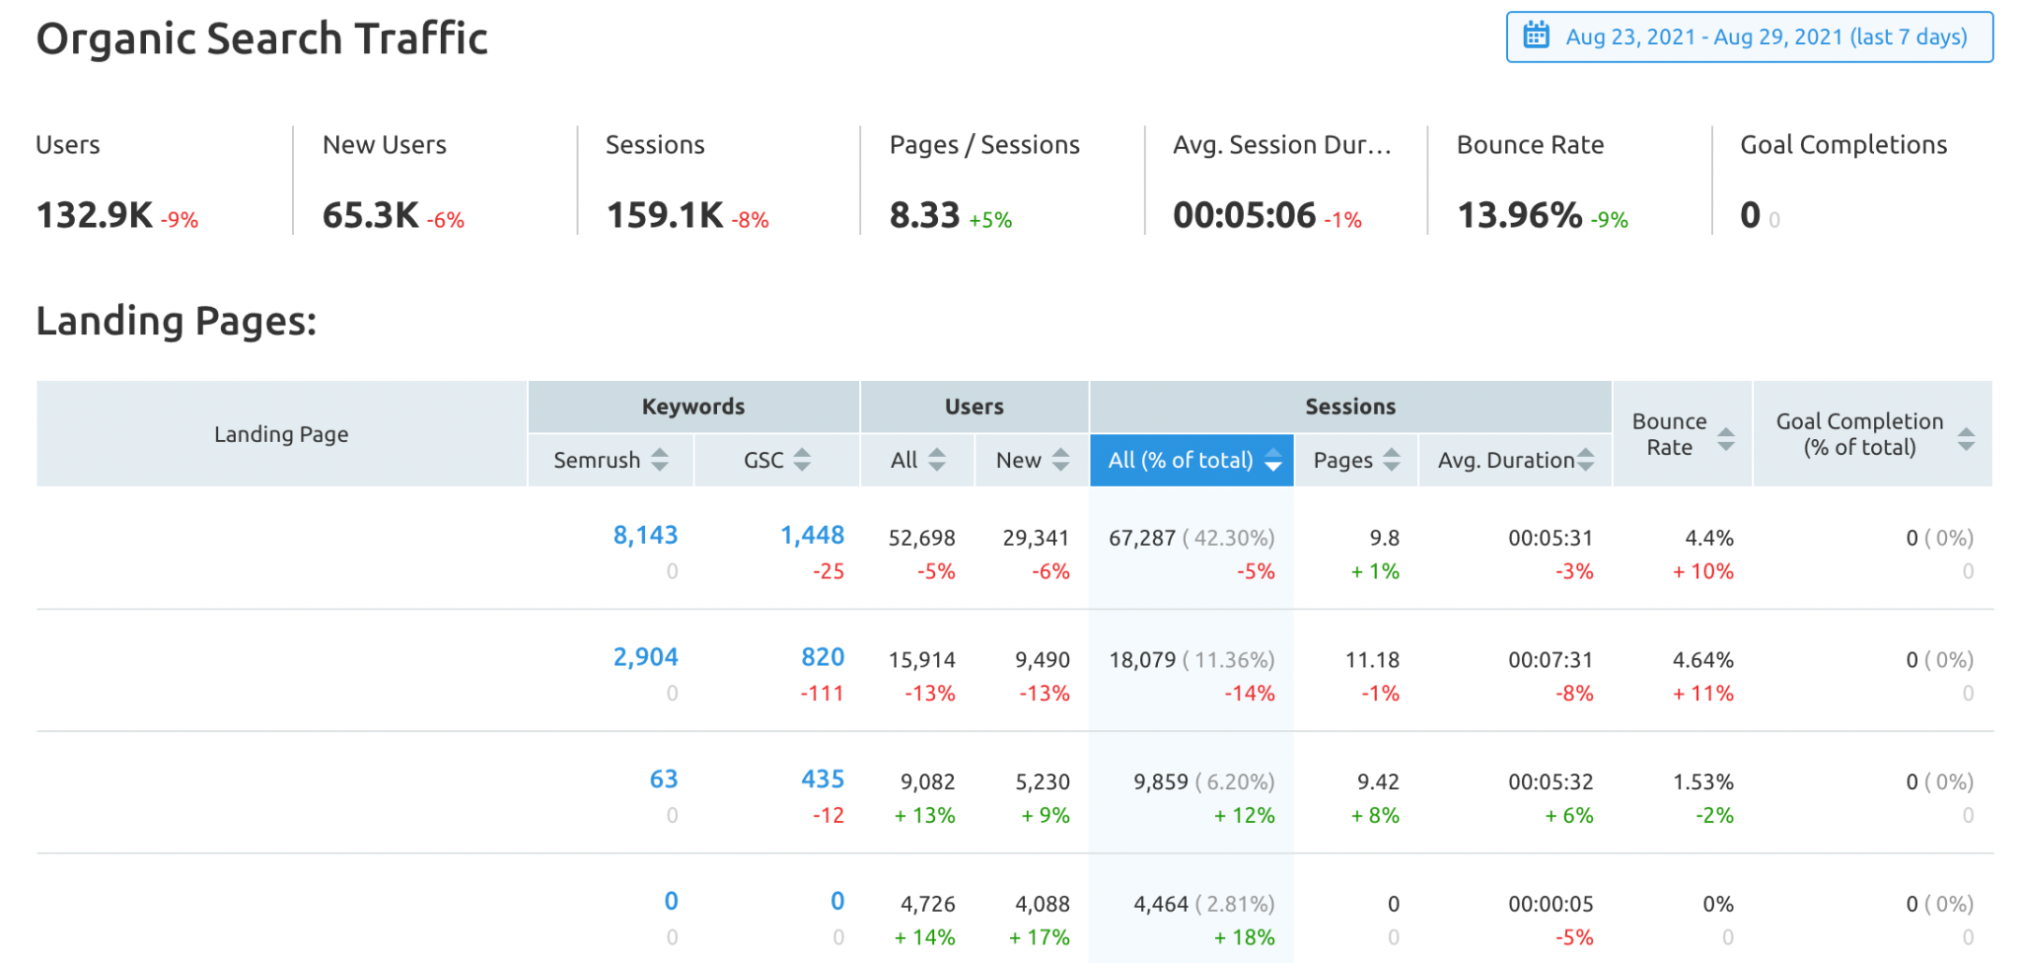
Task: Open the 2,904 Semrush keywords link
Action: pos(646,657)
